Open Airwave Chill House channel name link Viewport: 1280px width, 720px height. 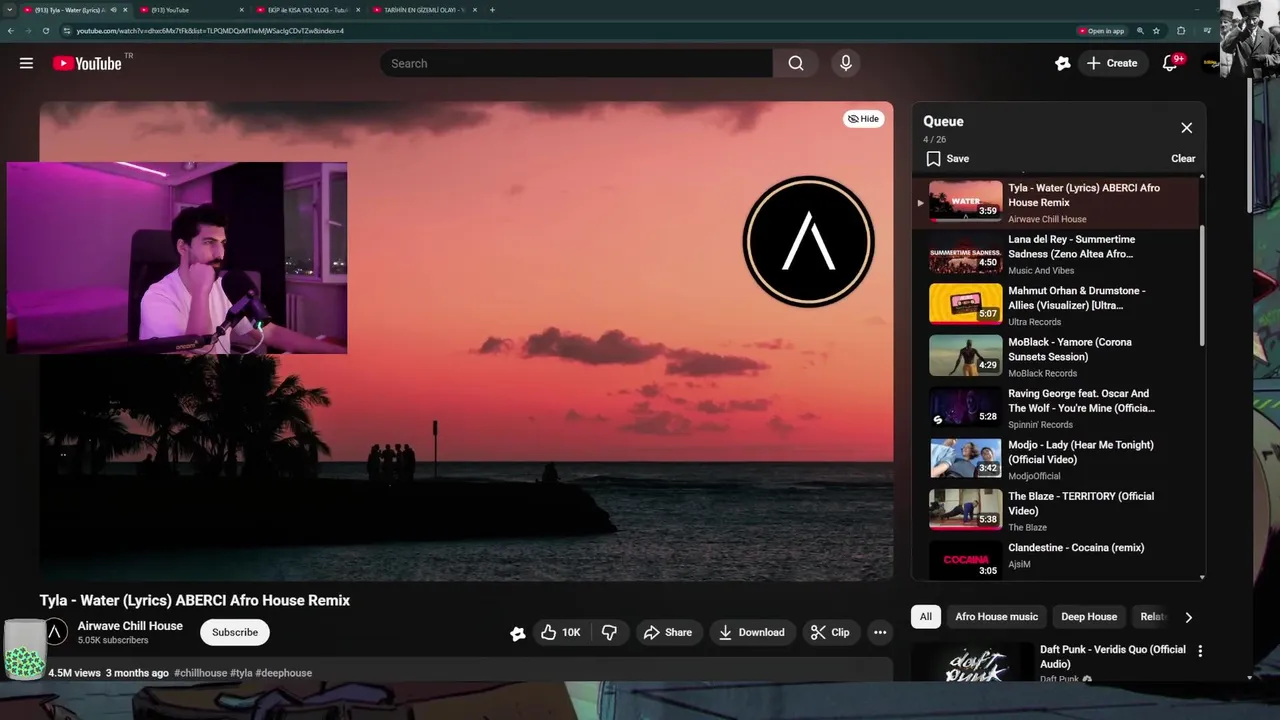[x=130, y=626]
